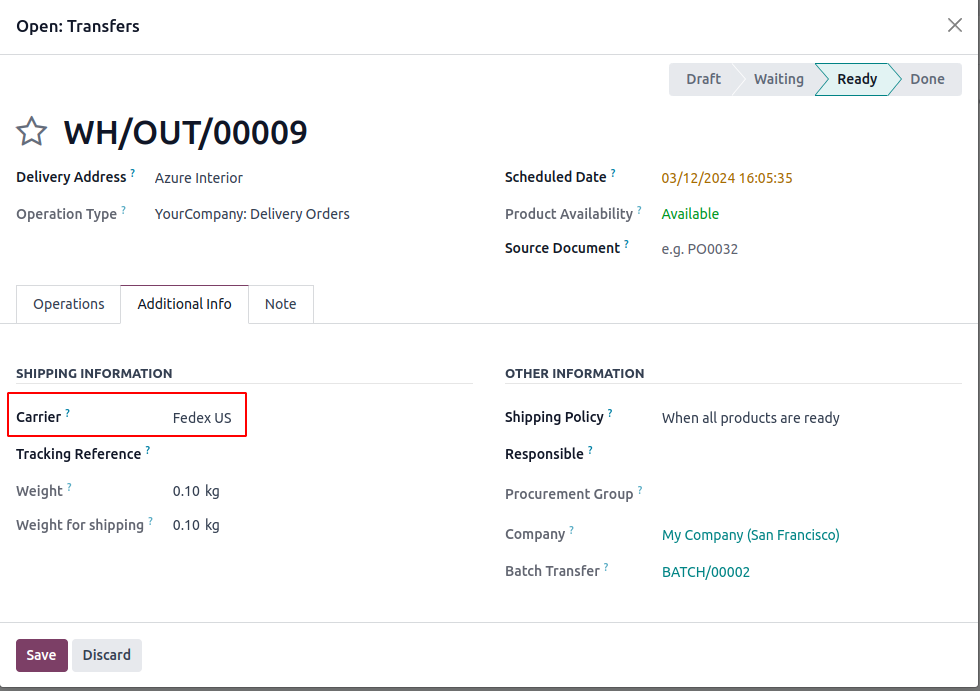Open the Note tab

(281, 304)
